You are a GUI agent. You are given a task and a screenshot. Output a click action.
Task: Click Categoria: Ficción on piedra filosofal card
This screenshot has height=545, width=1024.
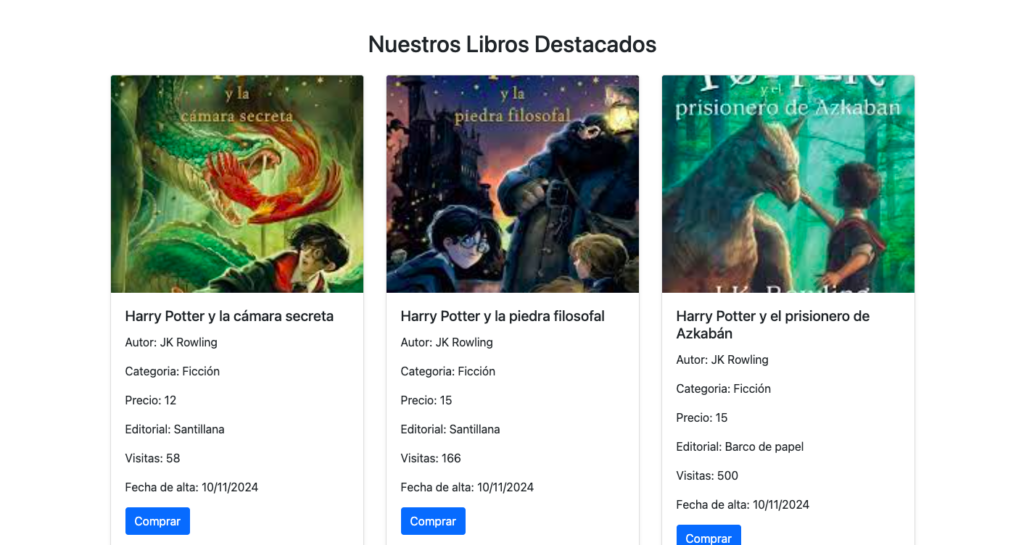[448, 371]
